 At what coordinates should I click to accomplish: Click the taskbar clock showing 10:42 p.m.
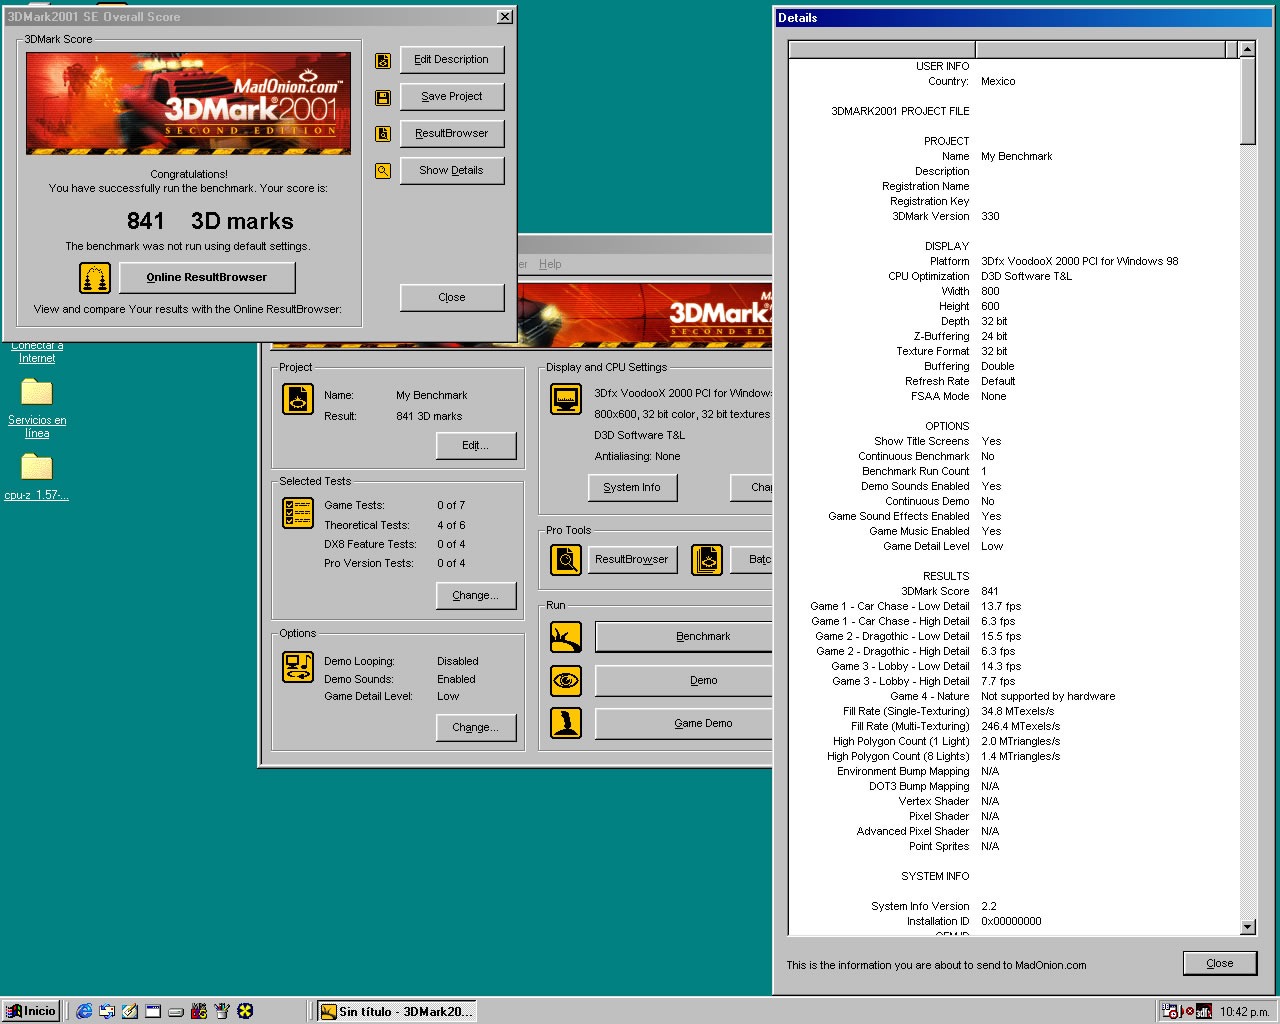pyautogui.click(x=1244, y=1012)
